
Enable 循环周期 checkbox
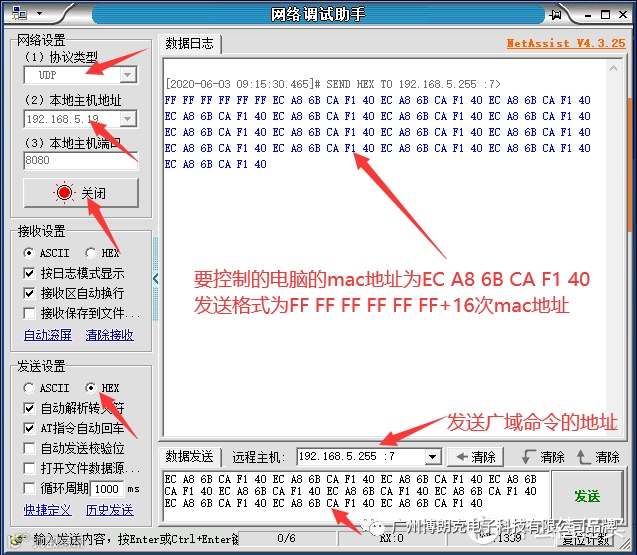coord(29,488)
